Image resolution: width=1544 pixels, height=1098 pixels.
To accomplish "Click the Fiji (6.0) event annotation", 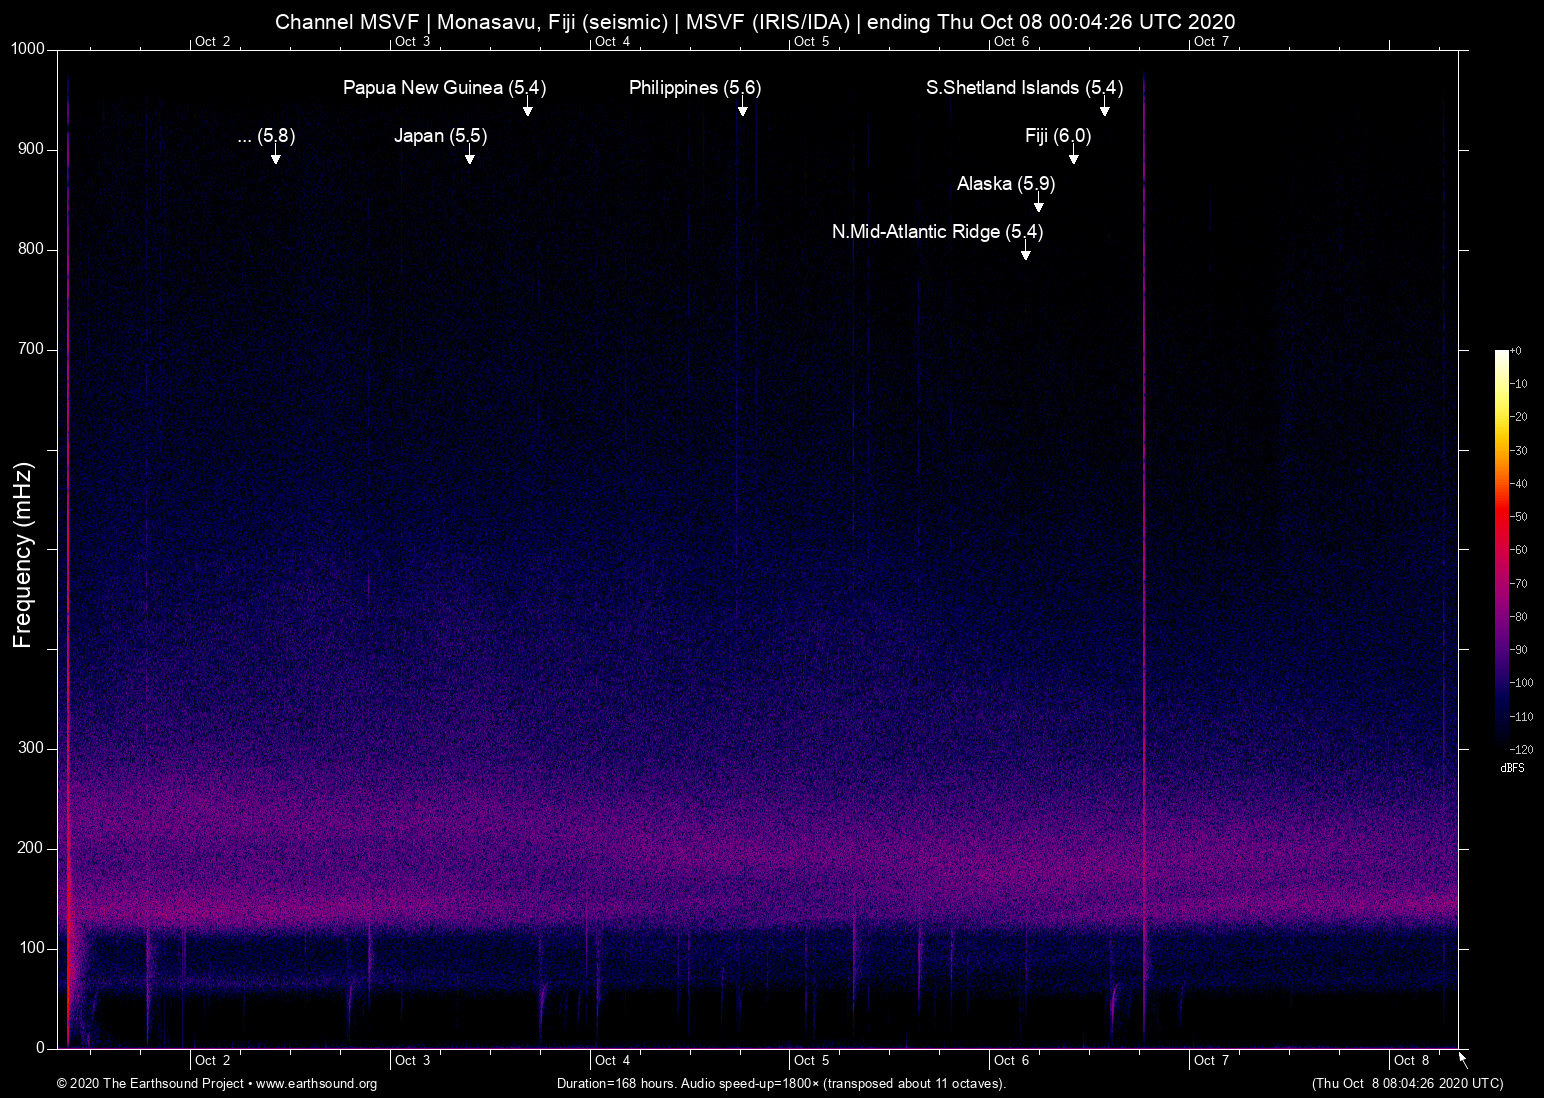I will [1057, 136].
